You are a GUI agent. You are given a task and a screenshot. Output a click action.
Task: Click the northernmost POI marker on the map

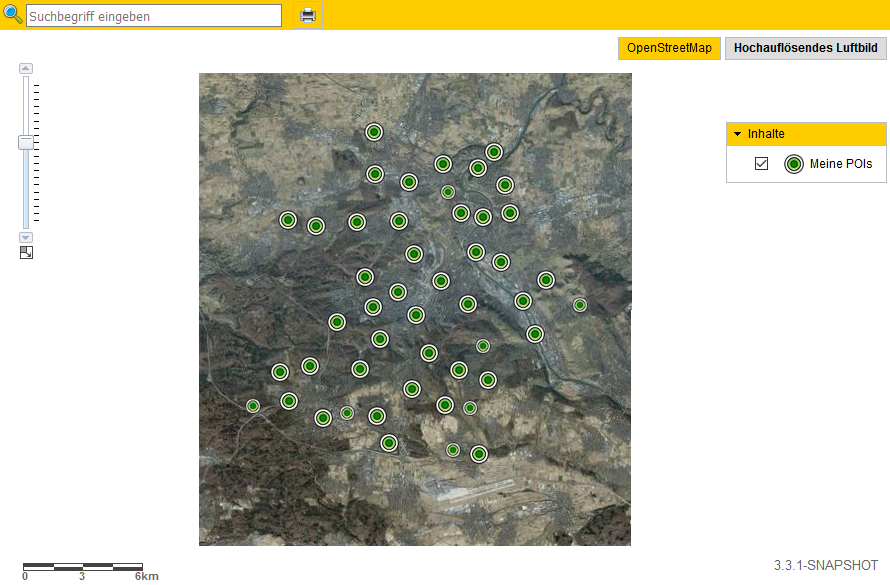[x=373, y=132]
